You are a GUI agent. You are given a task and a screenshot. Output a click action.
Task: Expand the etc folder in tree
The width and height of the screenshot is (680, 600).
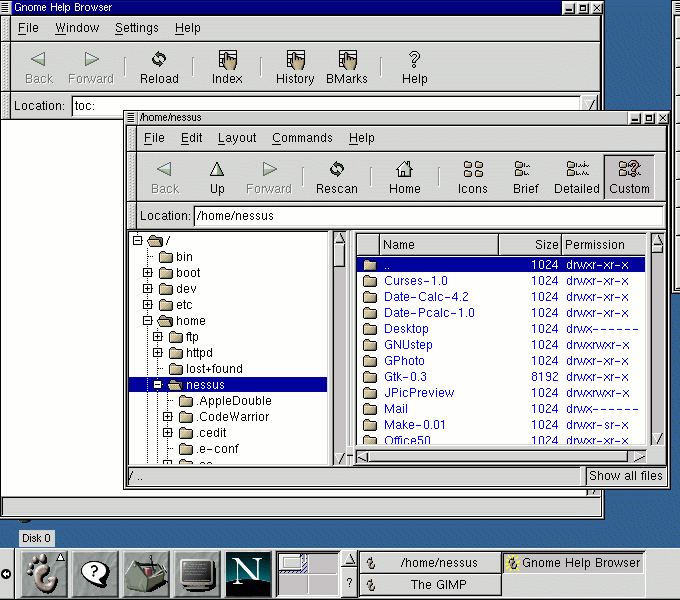[148, 305]
